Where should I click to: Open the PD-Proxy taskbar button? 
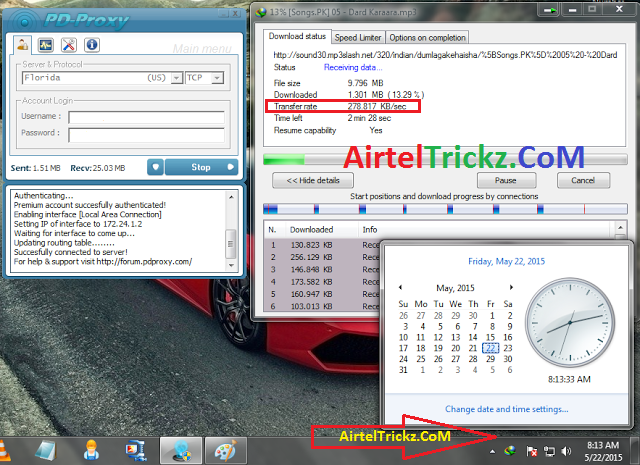[181, 450]
